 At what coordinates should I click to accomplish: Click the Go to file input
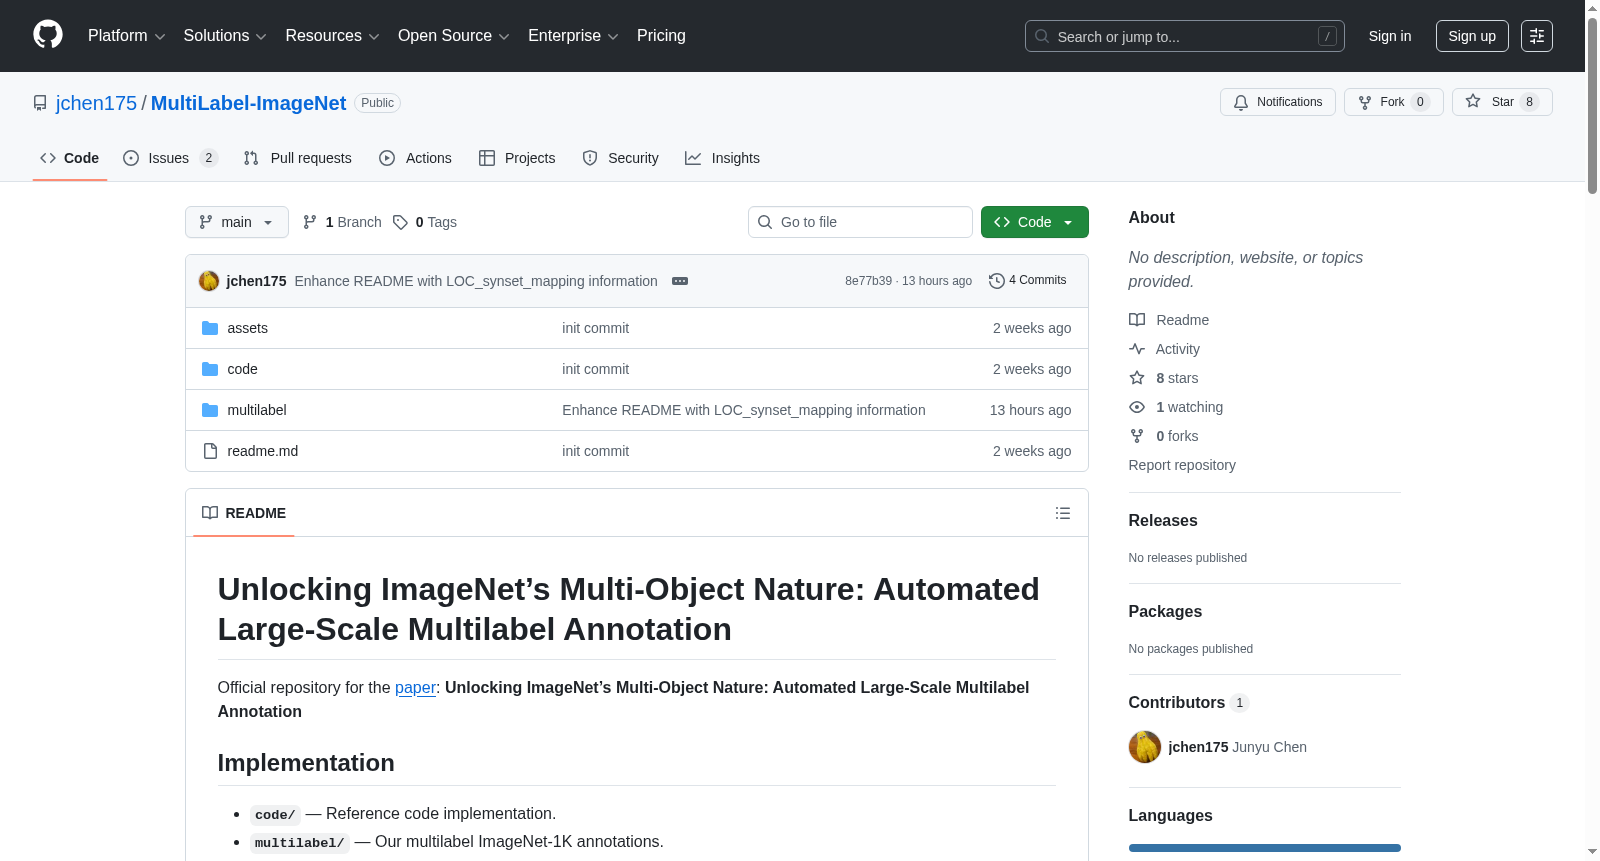click(860, 222)
